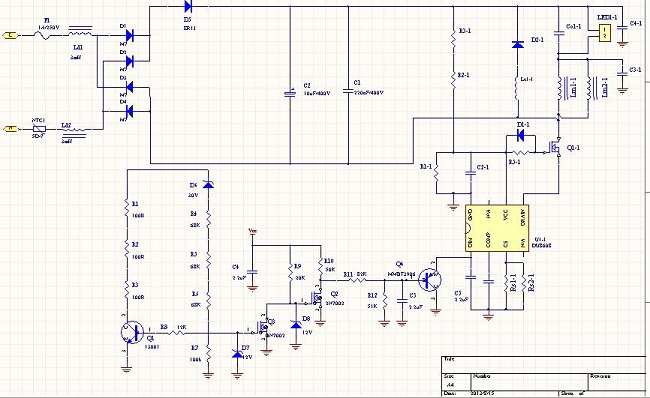This screenshot has width=650, height=398.
Task: Select diode D5 on the top rail
Action: point(187,6)
